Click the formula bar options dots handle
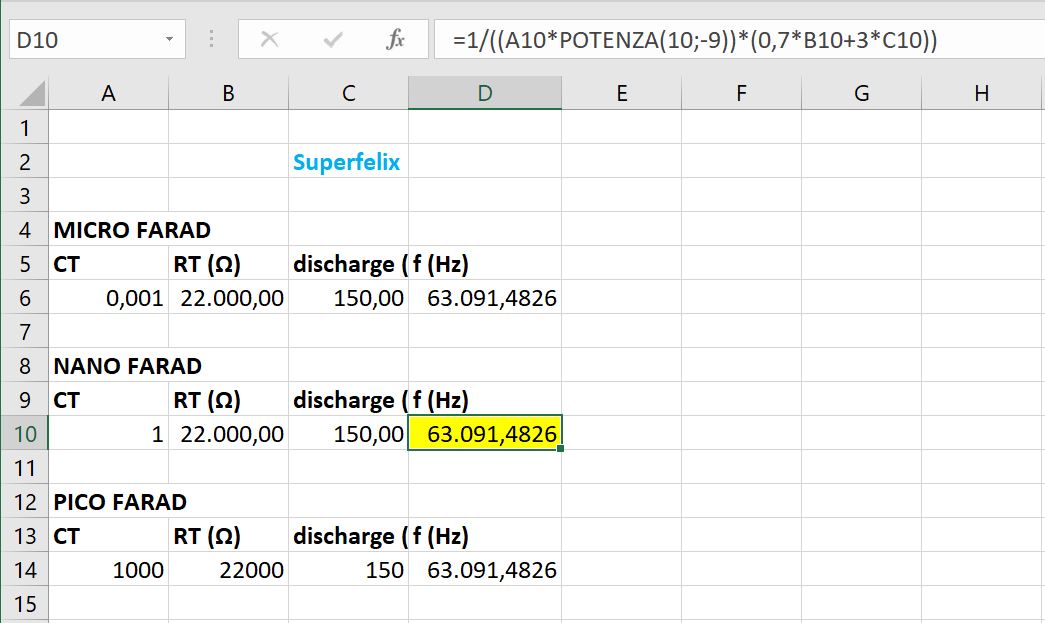1045x623 pixels. (212, 40)
